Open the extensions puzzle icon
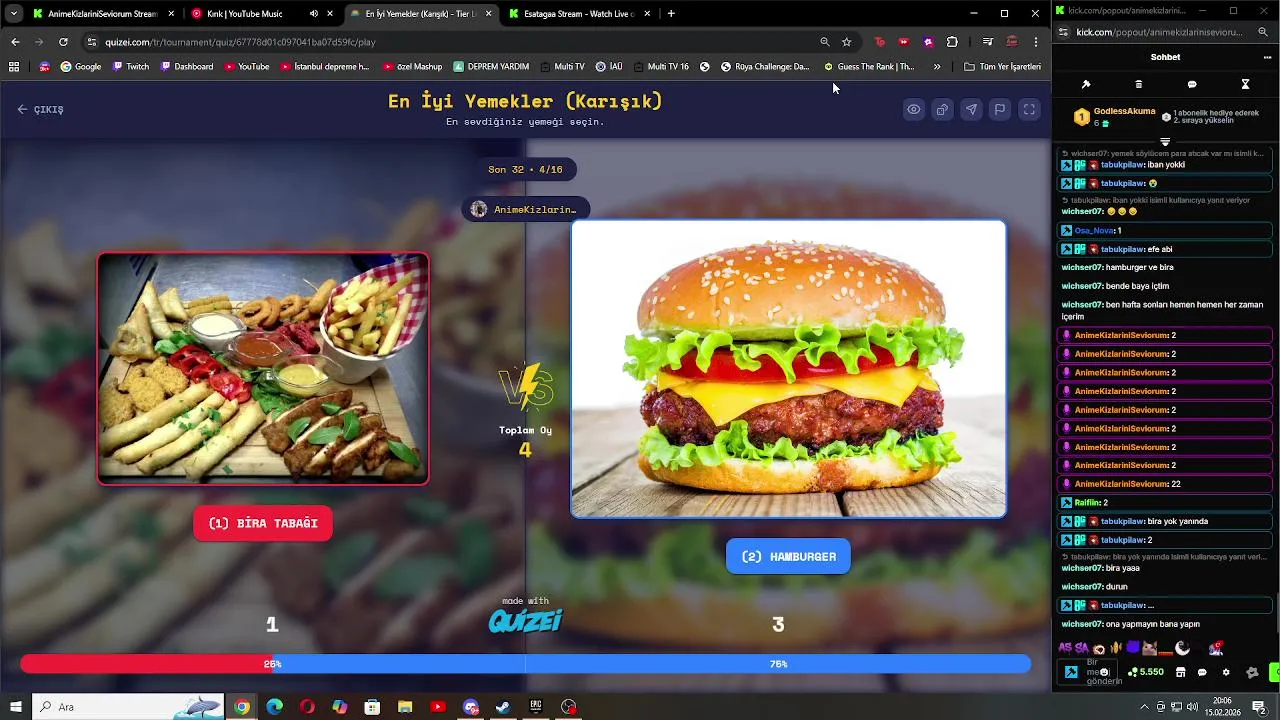The image size is (1280, 720). pyautogui.click(x=952, y=42)
